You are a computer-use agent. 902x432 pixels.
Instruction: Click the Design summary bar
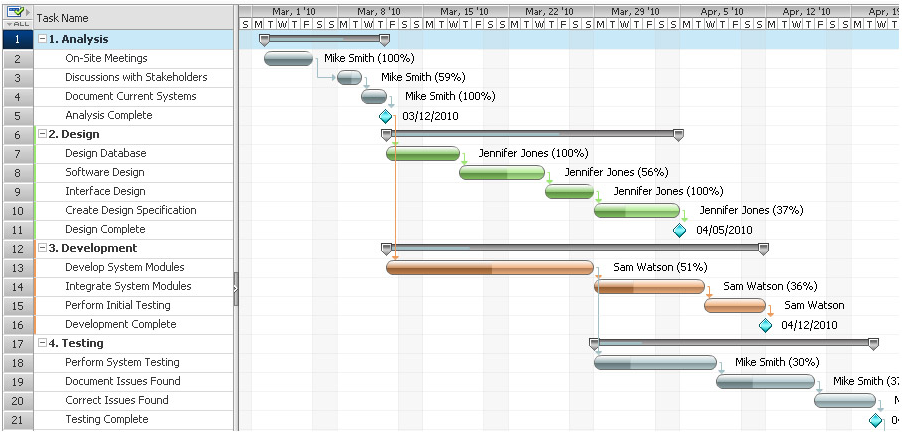(532, 133)
